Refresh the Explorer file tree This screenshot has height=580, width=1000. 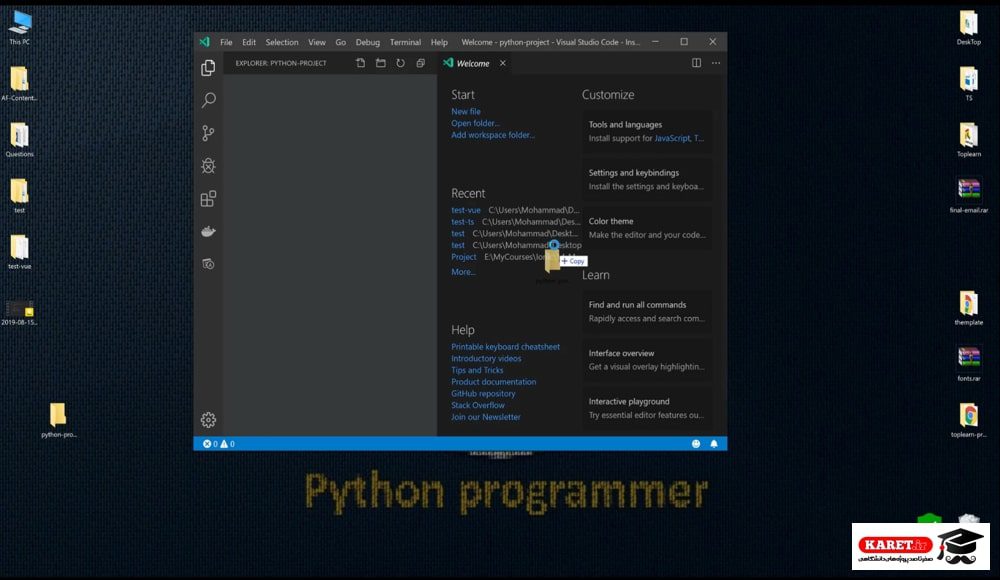coord(401,63)
